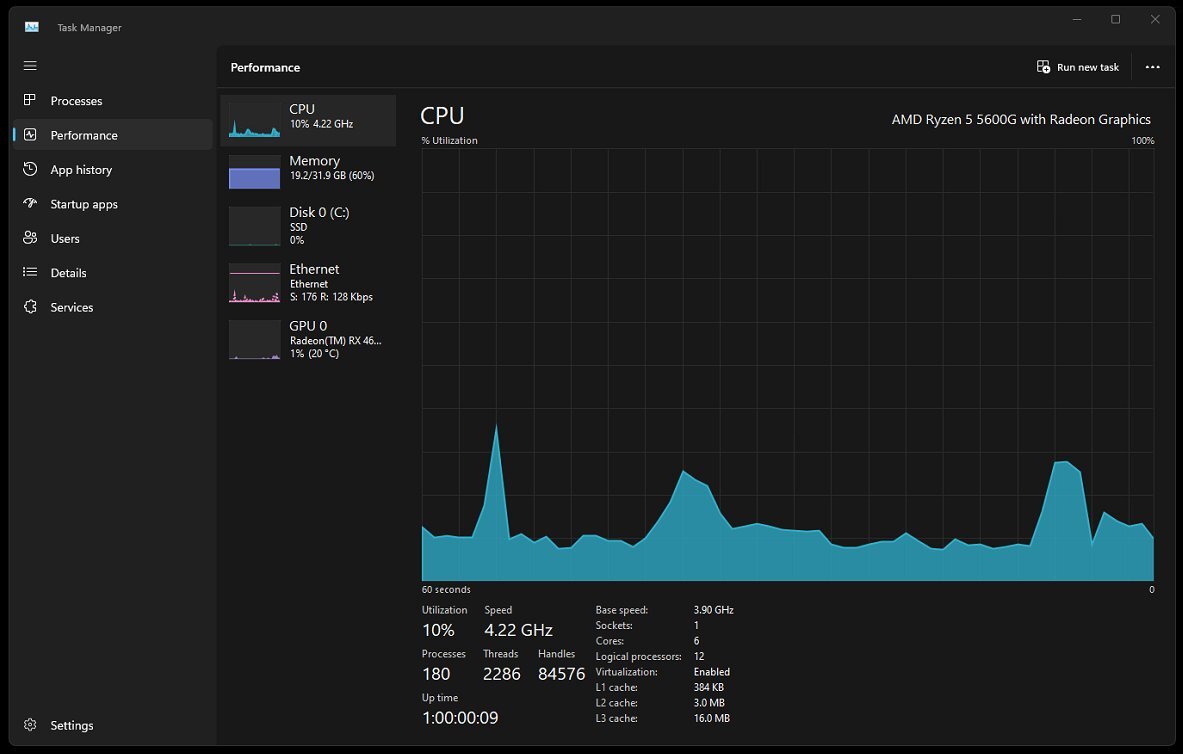Click the Settings gear icon
The image size is (1183, 754).
click(x=30, y=725)
